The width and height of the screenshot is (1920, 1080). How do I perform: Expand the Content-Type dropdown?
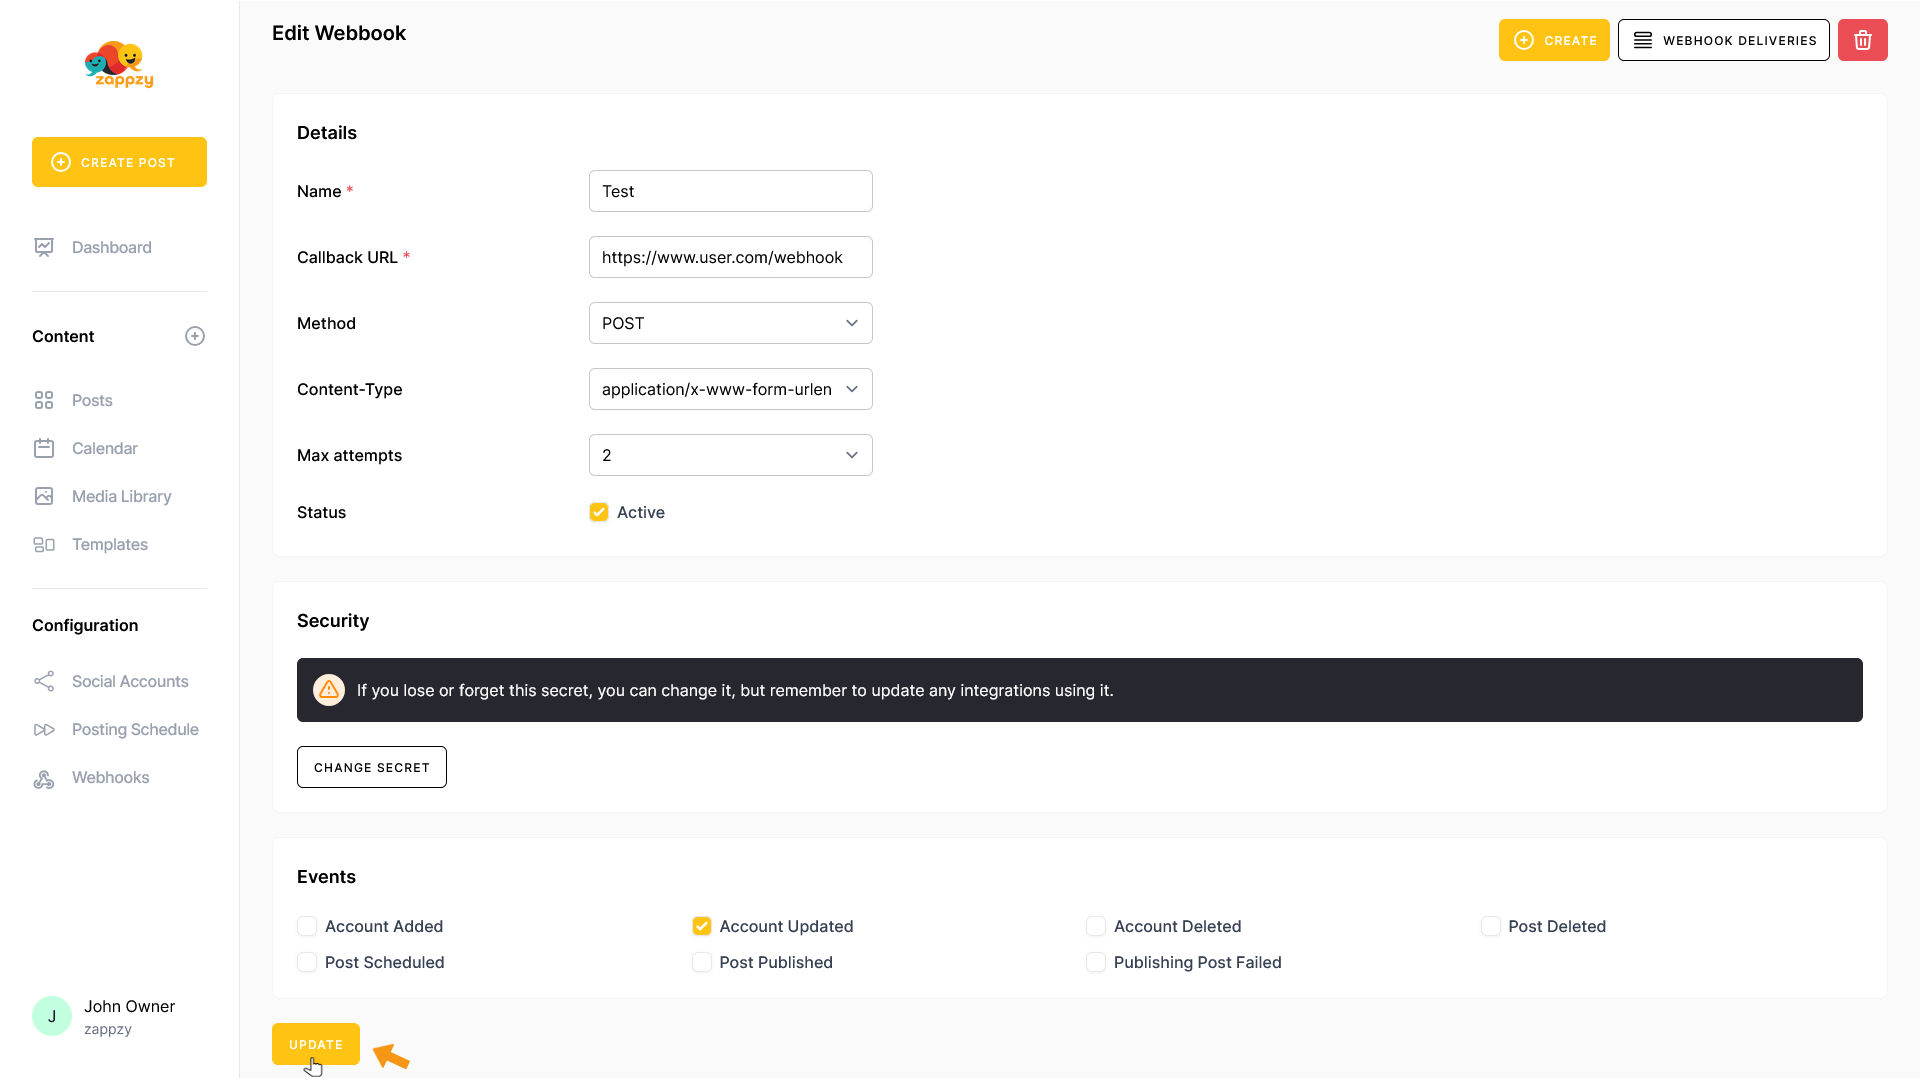pos(730,389)
